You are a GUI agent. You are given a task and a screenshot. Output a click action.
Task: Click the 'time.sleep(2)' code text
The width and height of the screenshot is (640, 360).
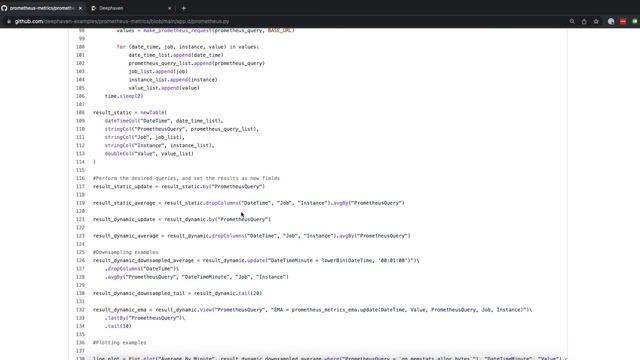tap(124, 96)
